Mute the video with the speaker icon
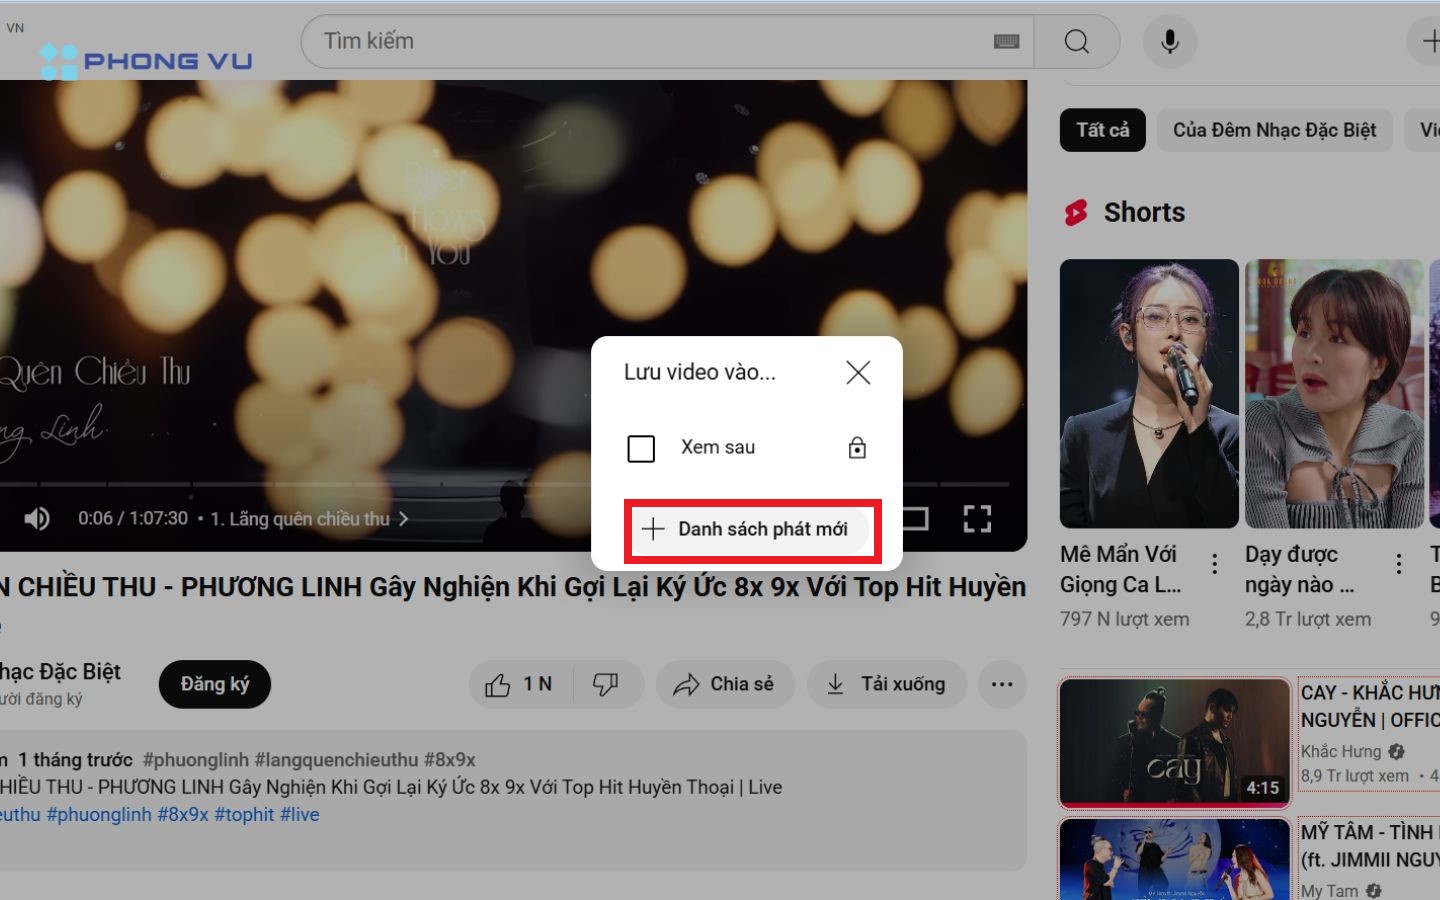The image size is (1440, 900). 37,518
